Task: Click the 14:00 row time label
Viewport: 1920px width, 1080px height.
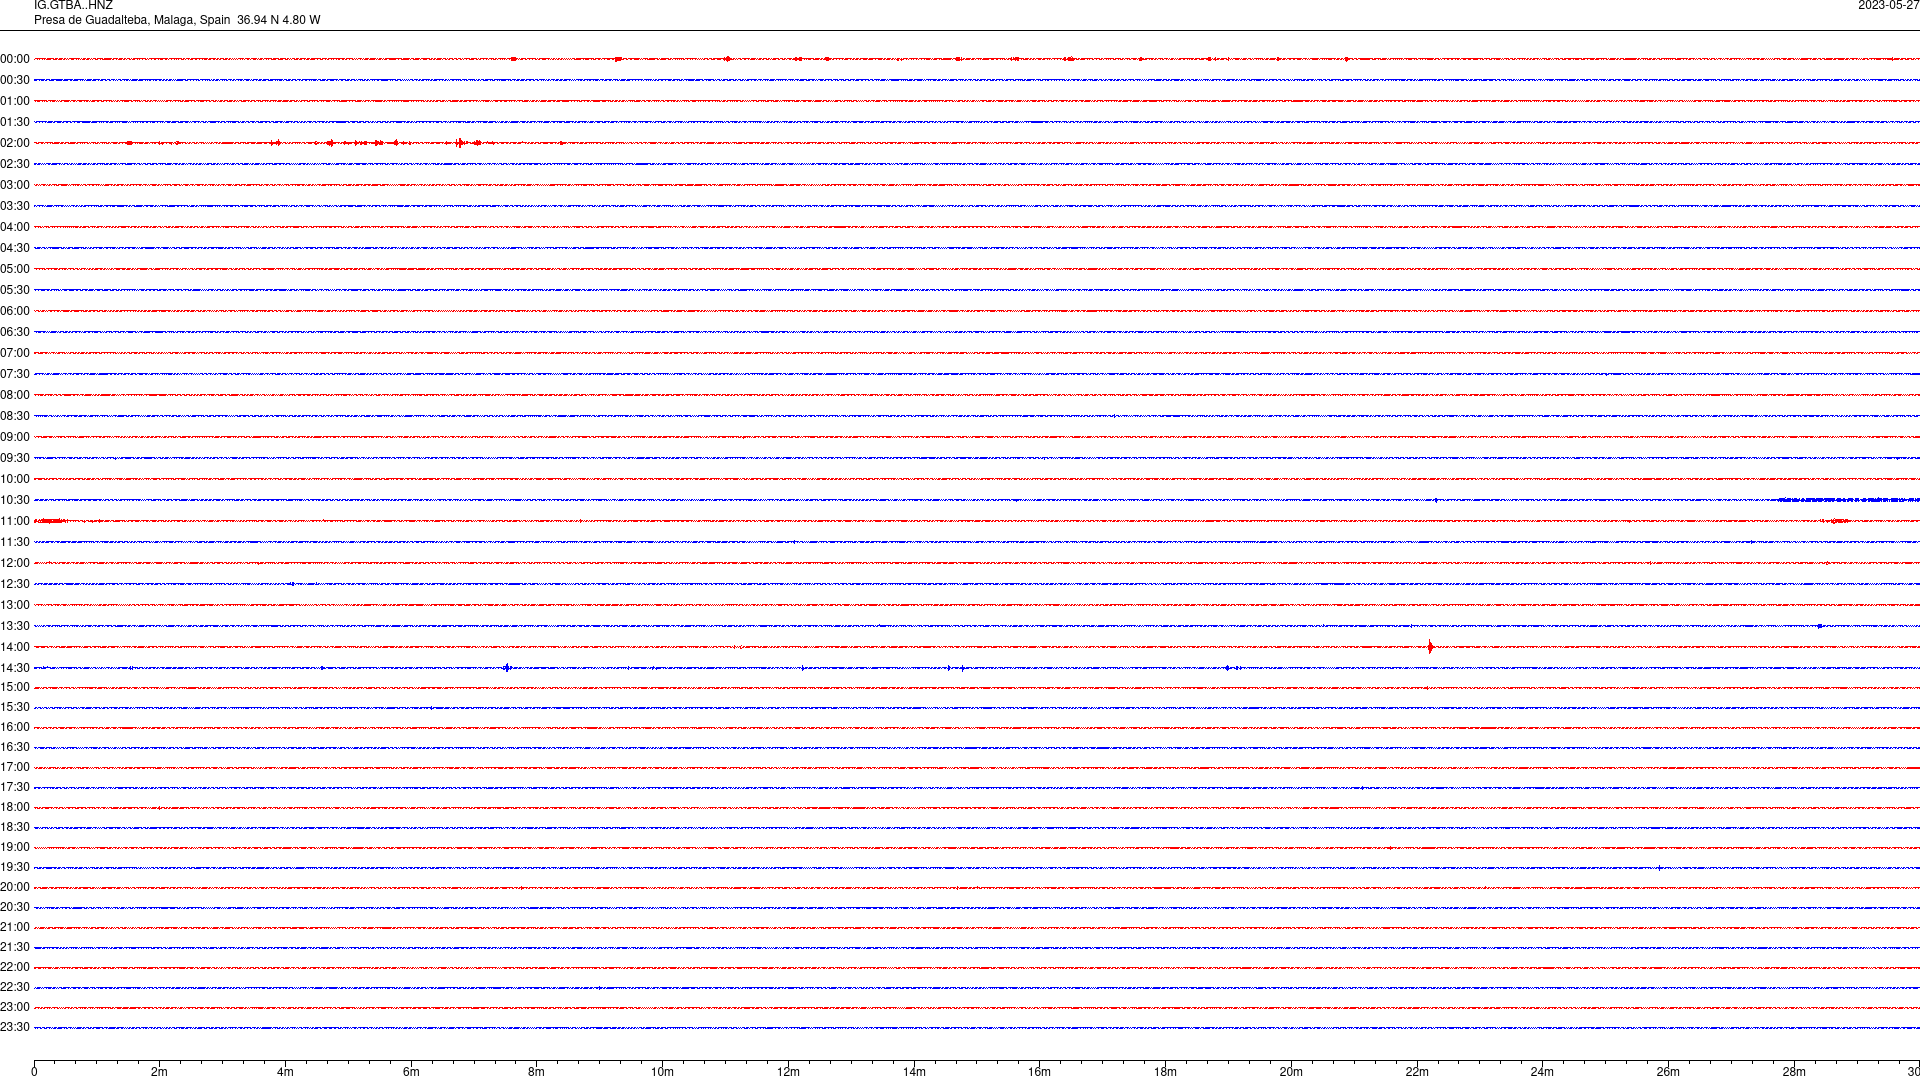Action: pyautogui.click(x=15, y=647)
